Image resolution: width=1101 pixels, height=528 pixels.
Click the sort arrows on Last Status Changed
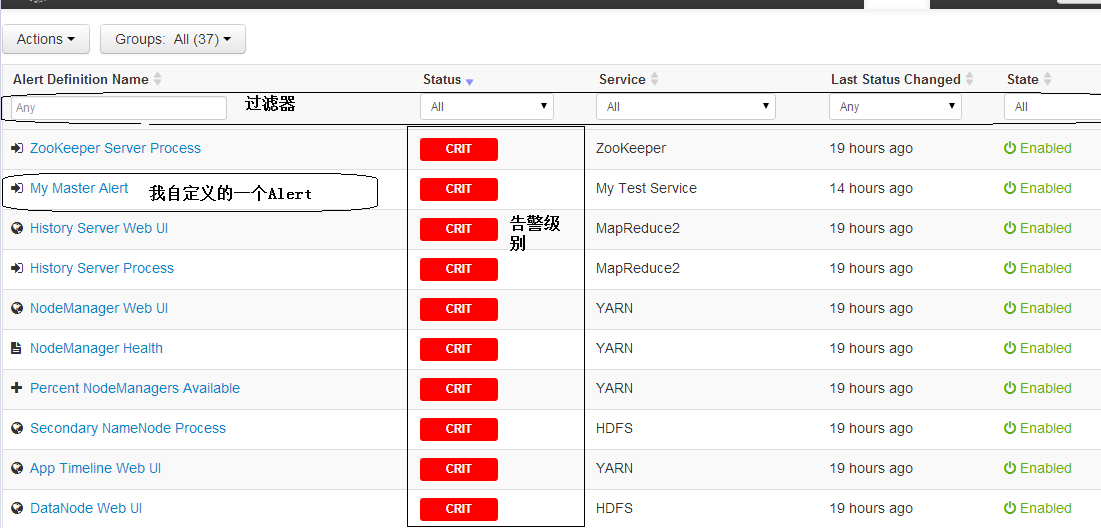(x=969, y=79)
